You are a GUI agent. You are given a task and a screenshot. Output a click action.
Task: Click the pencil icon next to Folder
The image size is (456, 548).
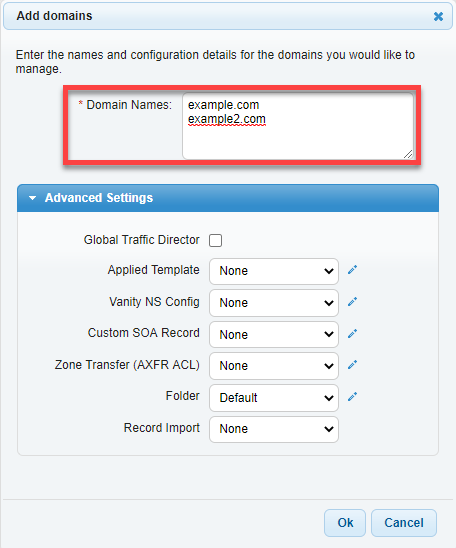coord(352,397)
